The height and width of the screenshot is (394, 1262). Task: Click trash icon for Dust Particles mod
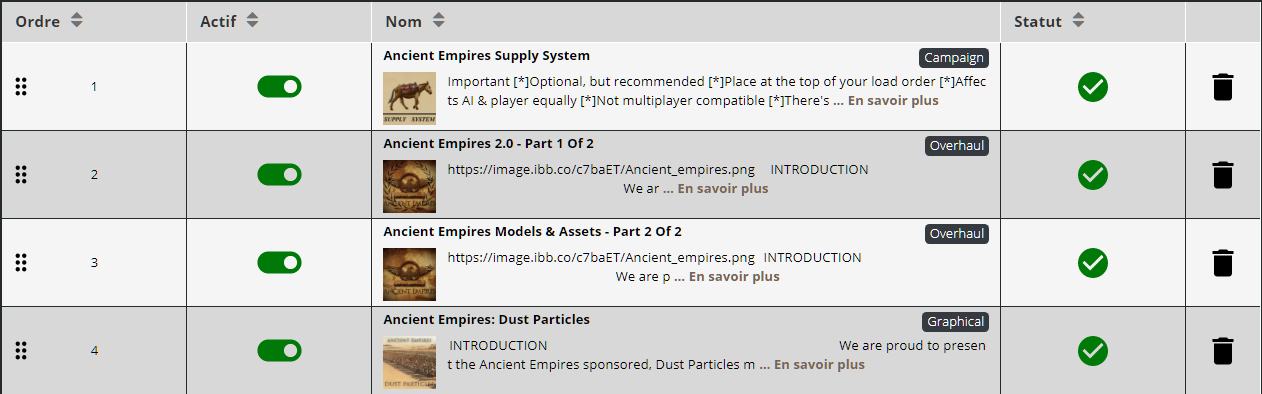[1223, 351]
